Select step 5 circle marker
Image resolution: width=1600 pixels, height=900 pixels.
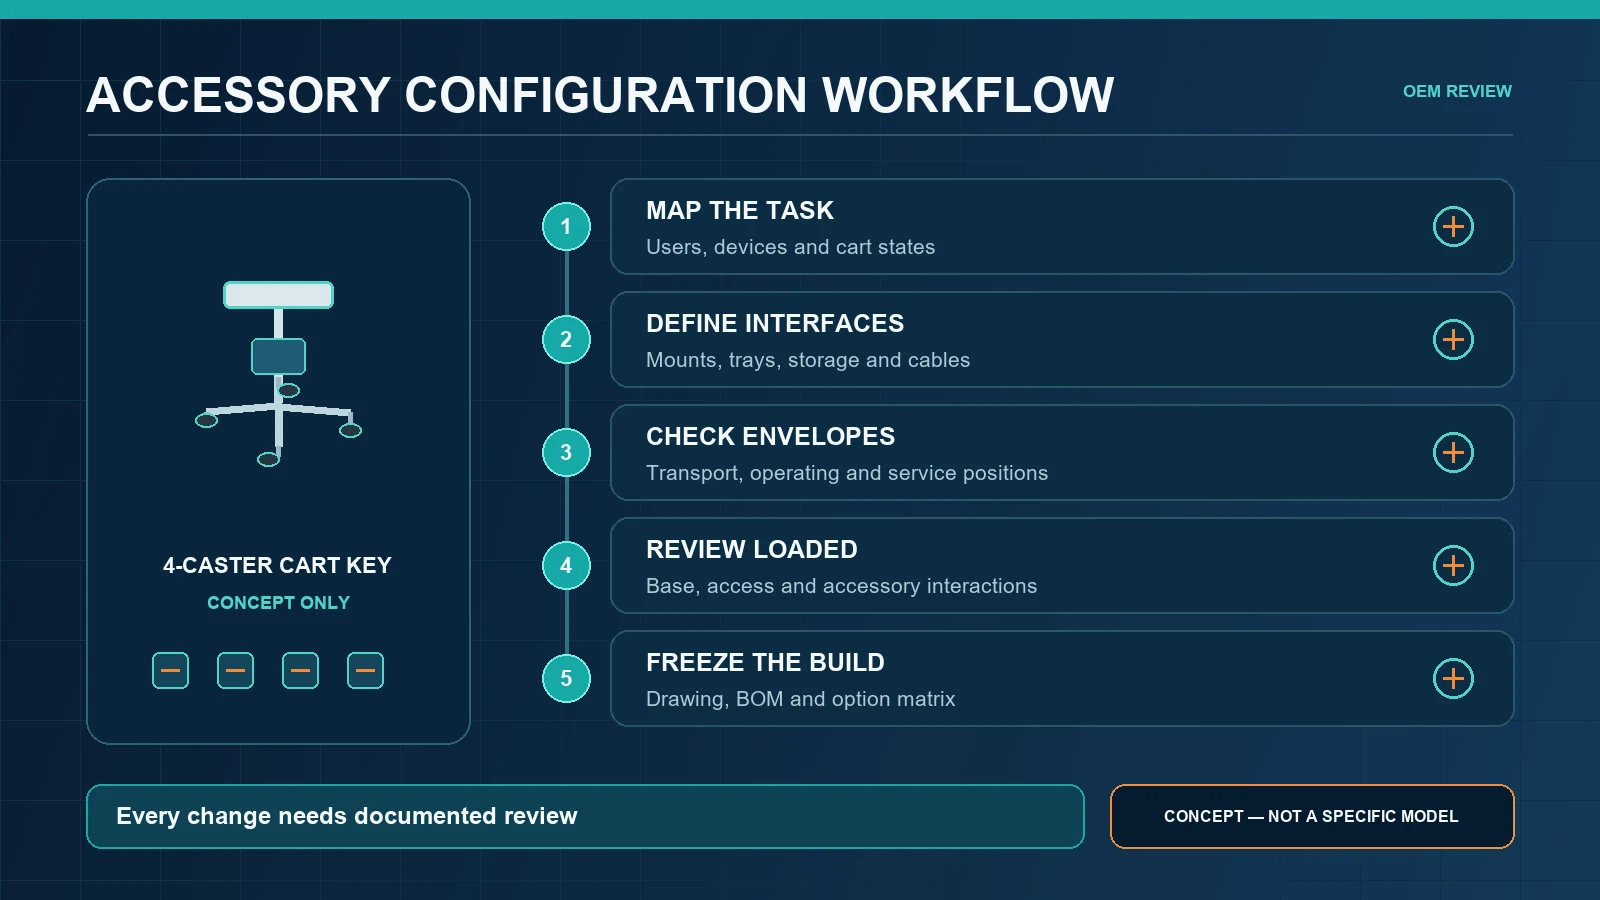tap(566, 679)
